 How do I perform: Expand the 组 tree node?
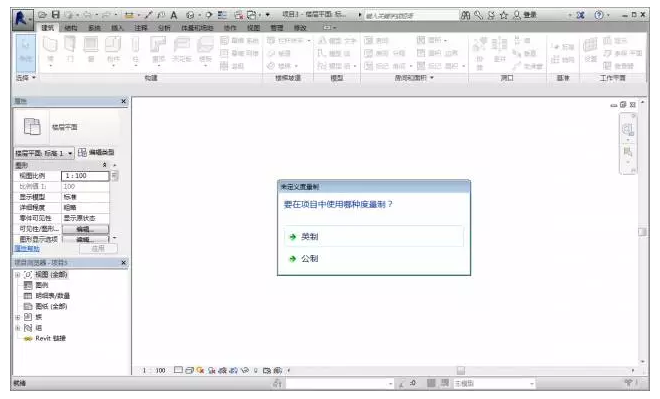click(x=17, y=328)
